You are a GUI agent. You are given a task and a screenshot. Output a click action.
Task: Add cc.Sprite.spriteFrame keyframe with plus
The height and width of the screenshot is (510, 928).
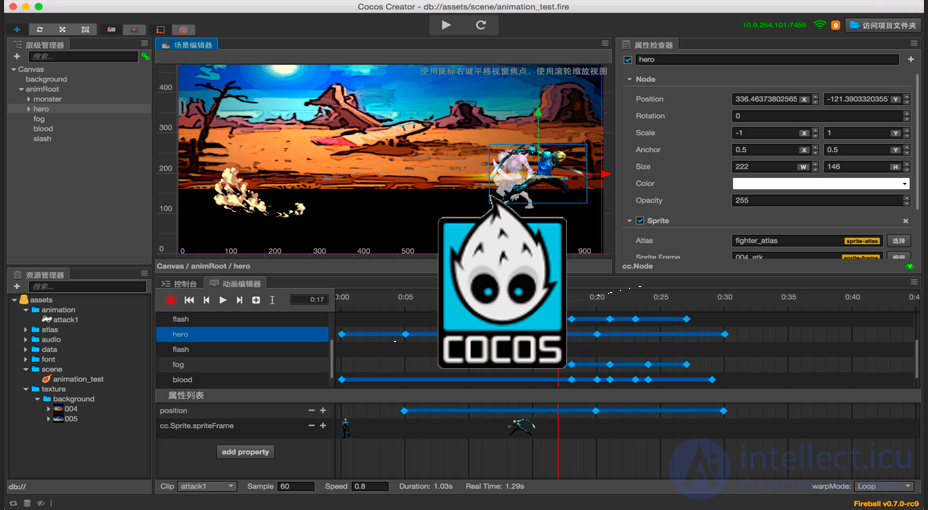323,425
